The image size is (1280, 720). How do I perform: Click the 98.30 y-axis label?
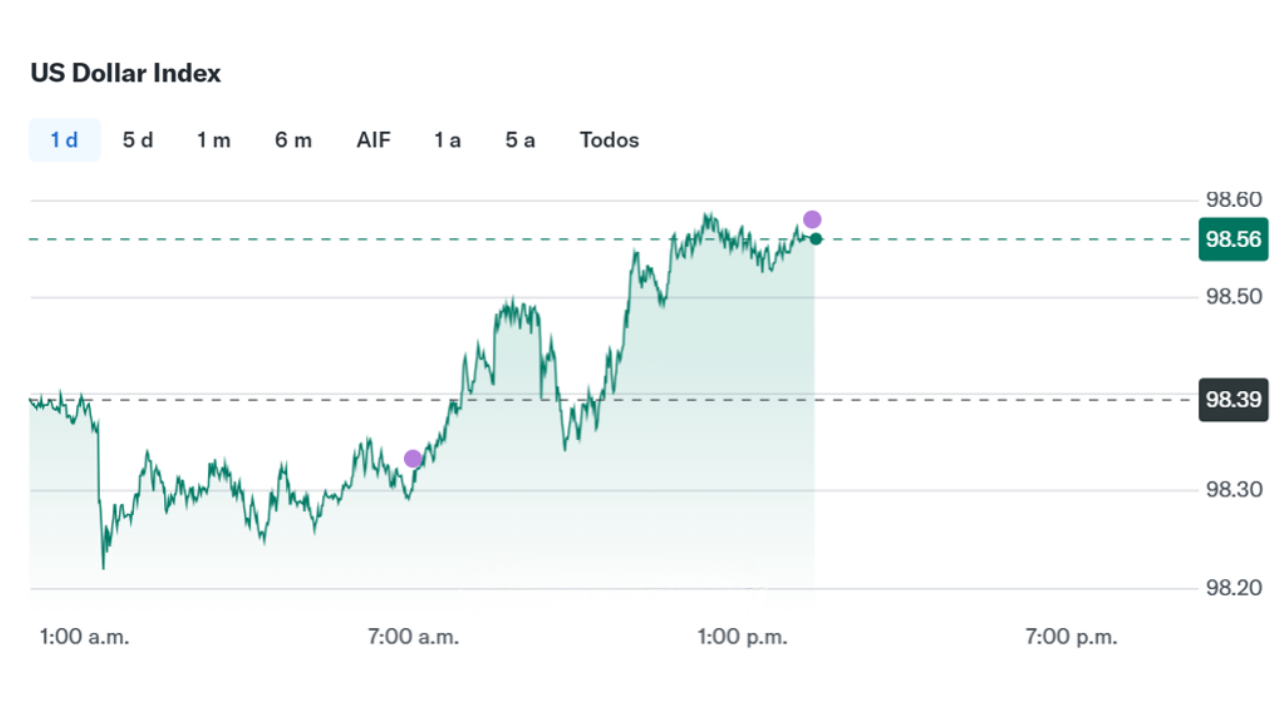click(1233, 490)
